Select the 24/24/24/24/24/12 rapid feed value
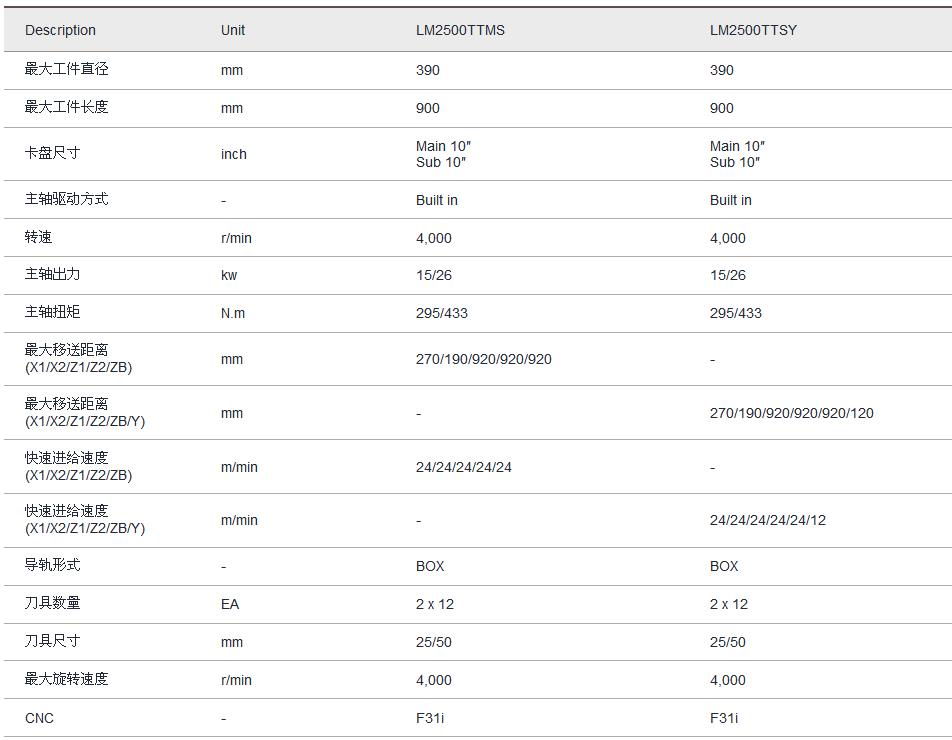This screenshot has height=740, width=952. [767, 520]
